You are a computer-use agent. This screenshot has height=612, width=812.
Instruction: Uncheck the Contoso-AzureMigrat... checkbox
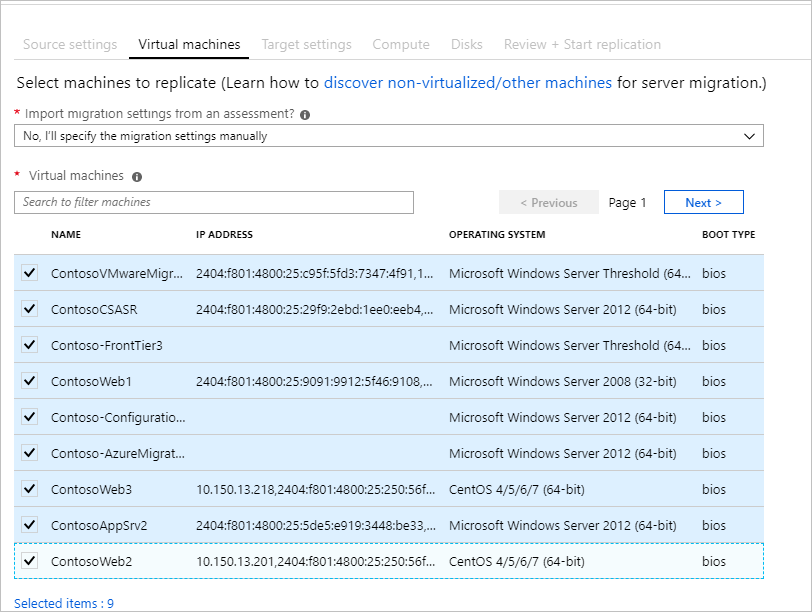30,453
